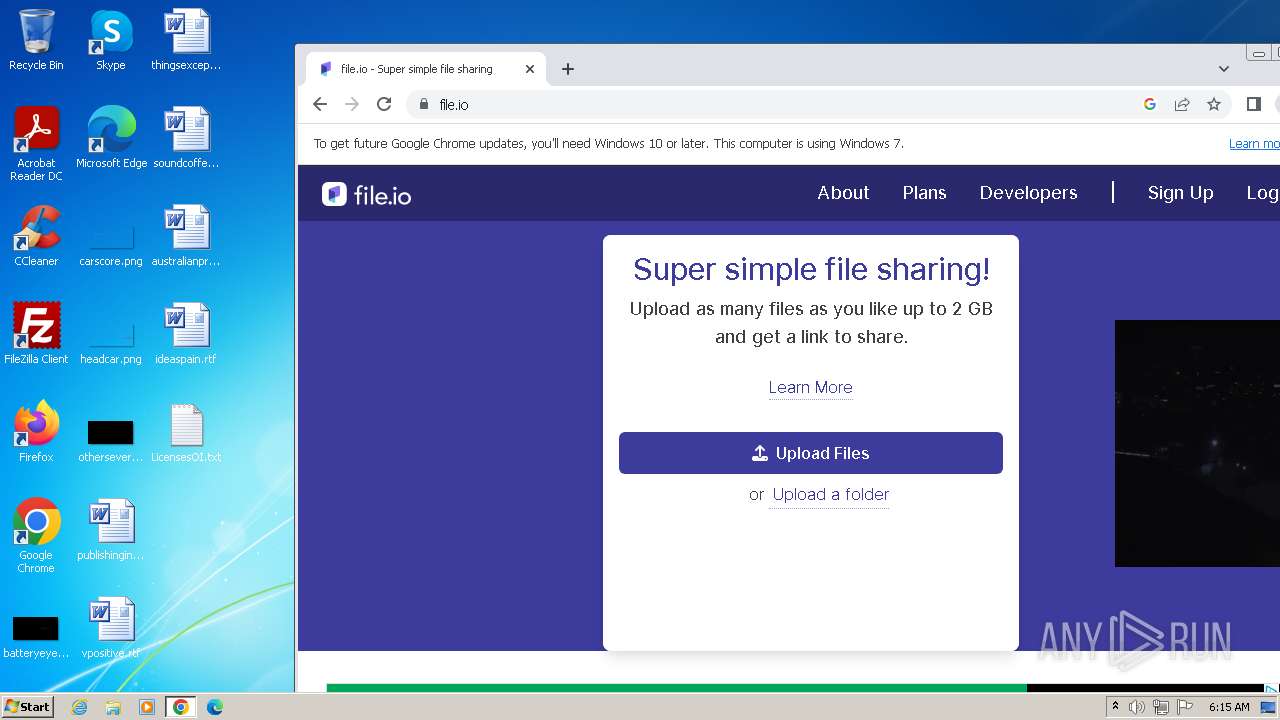Select the vpositive.rtf document icon

pyautogui.click(x=111, y=628)
